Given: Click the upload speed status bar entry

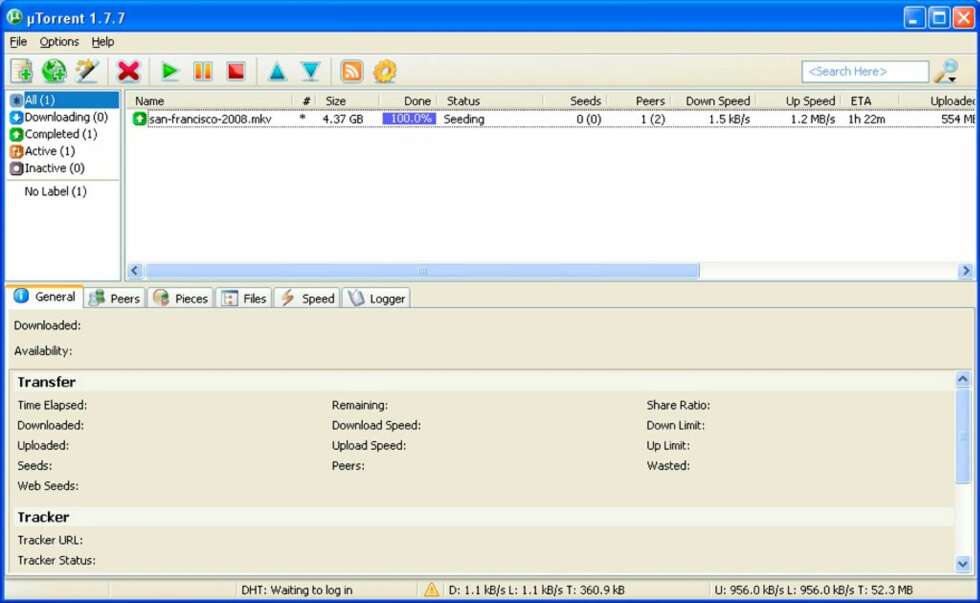Looking at the screenshot, I should tap(813, 590).
